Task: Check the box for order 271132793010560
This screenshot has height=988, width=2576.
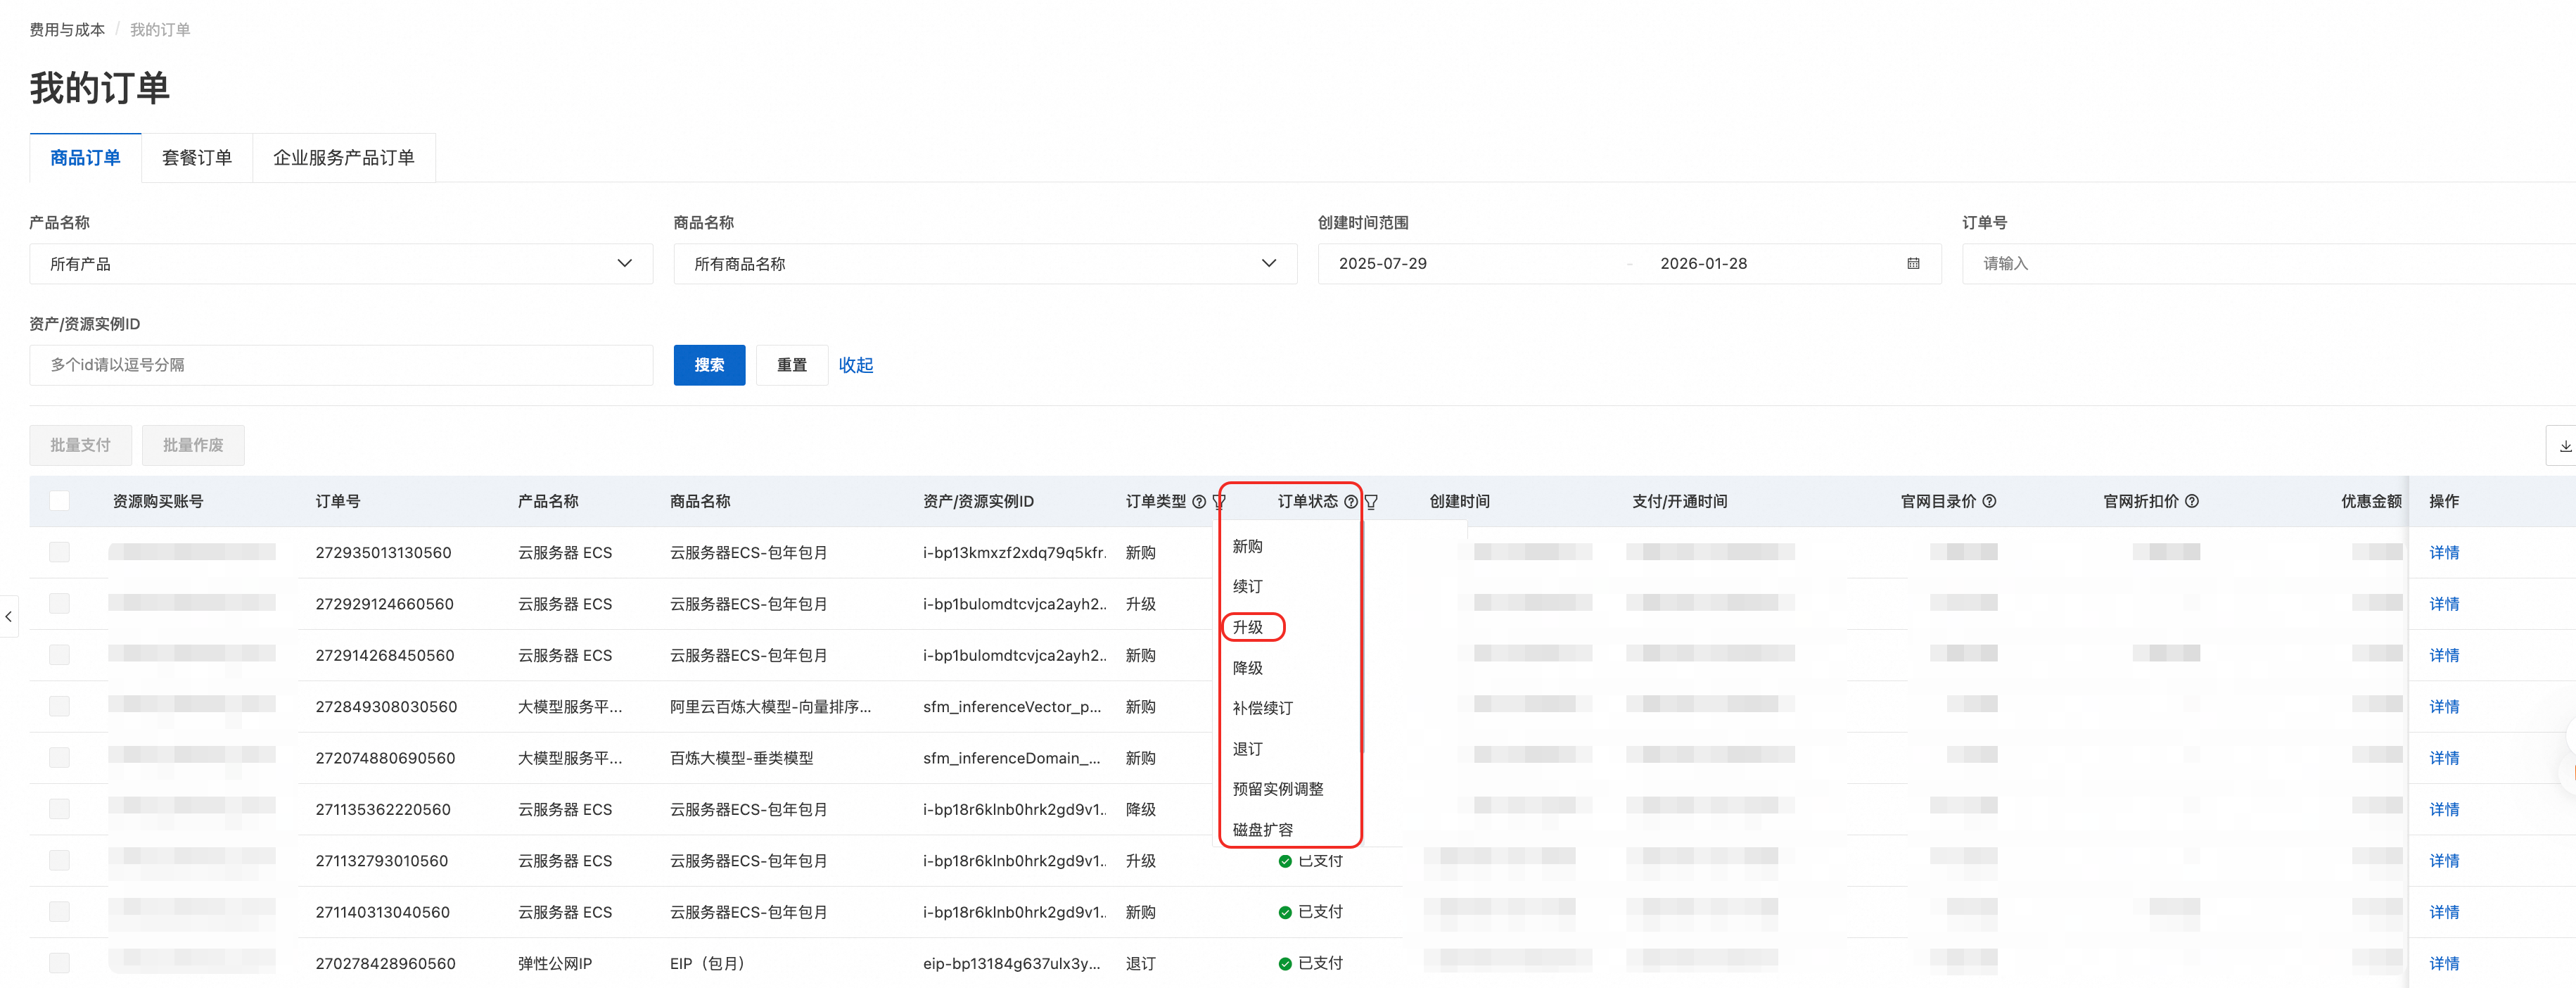Action: click(60, 861)
